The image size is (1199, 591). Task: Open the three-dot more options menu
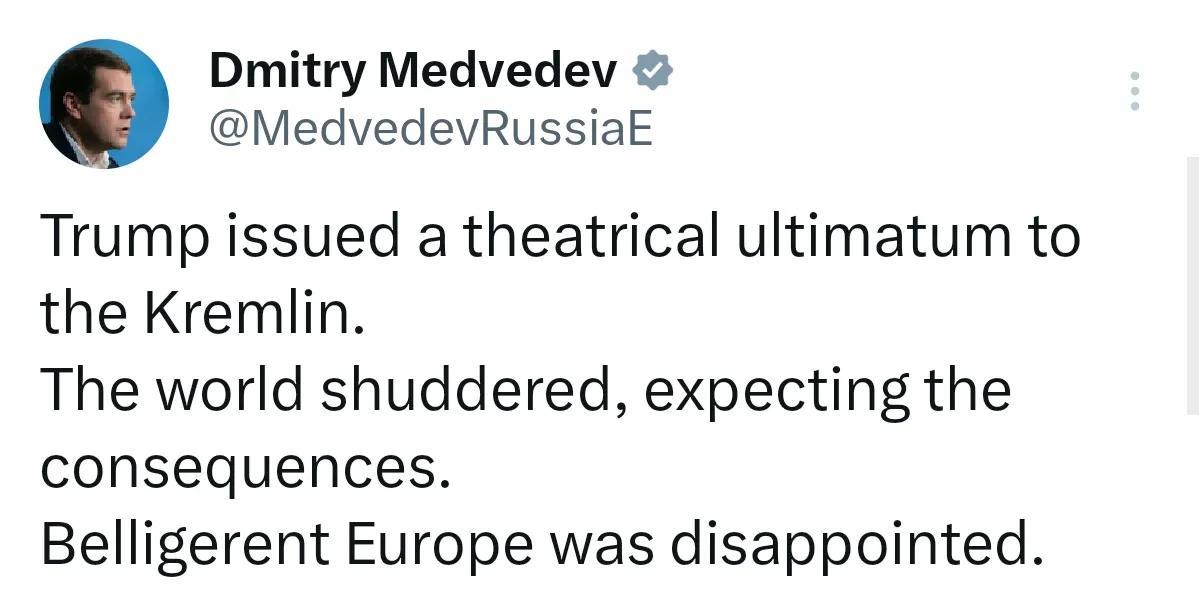tap(1134, 91)
